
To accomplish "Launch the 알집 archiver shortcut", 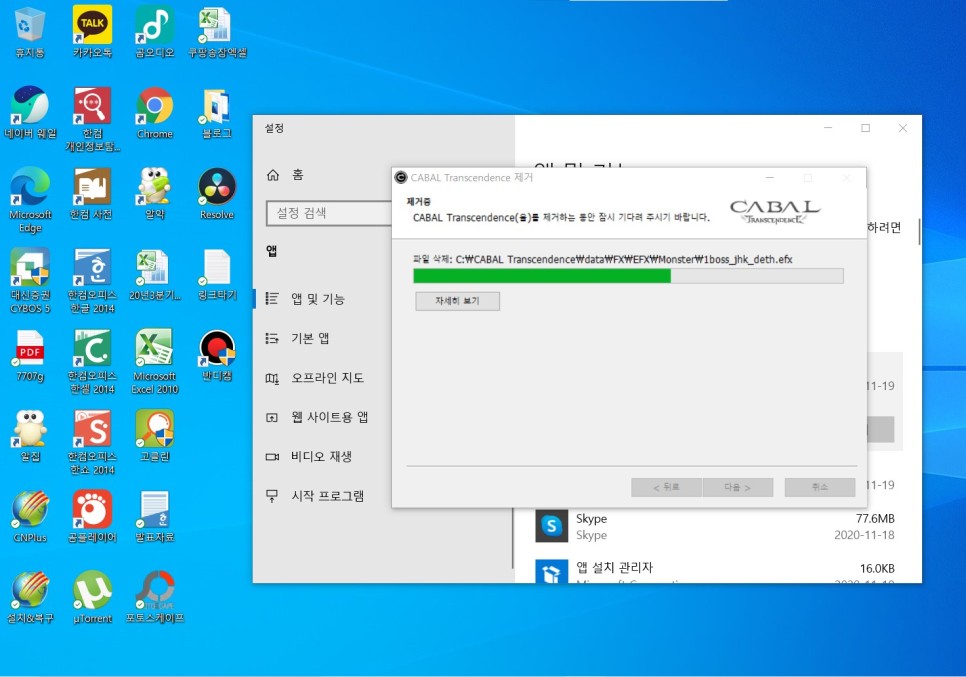I will click(30, 436).
